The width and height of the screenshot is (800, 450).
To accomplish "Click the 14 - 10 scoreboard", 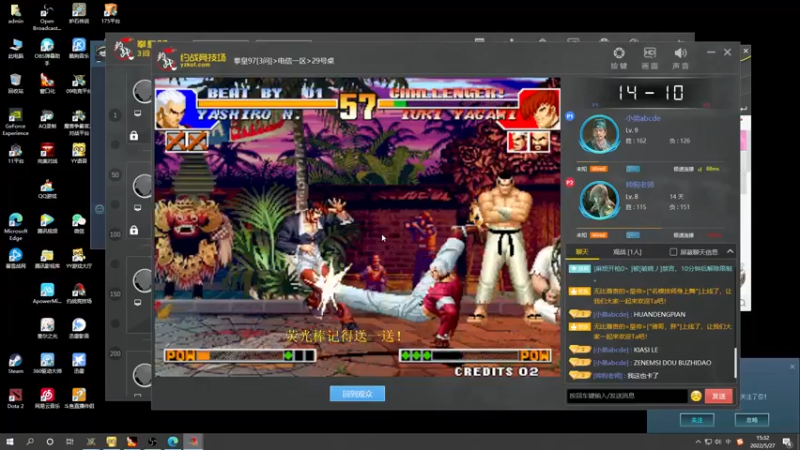I will 651,92.
